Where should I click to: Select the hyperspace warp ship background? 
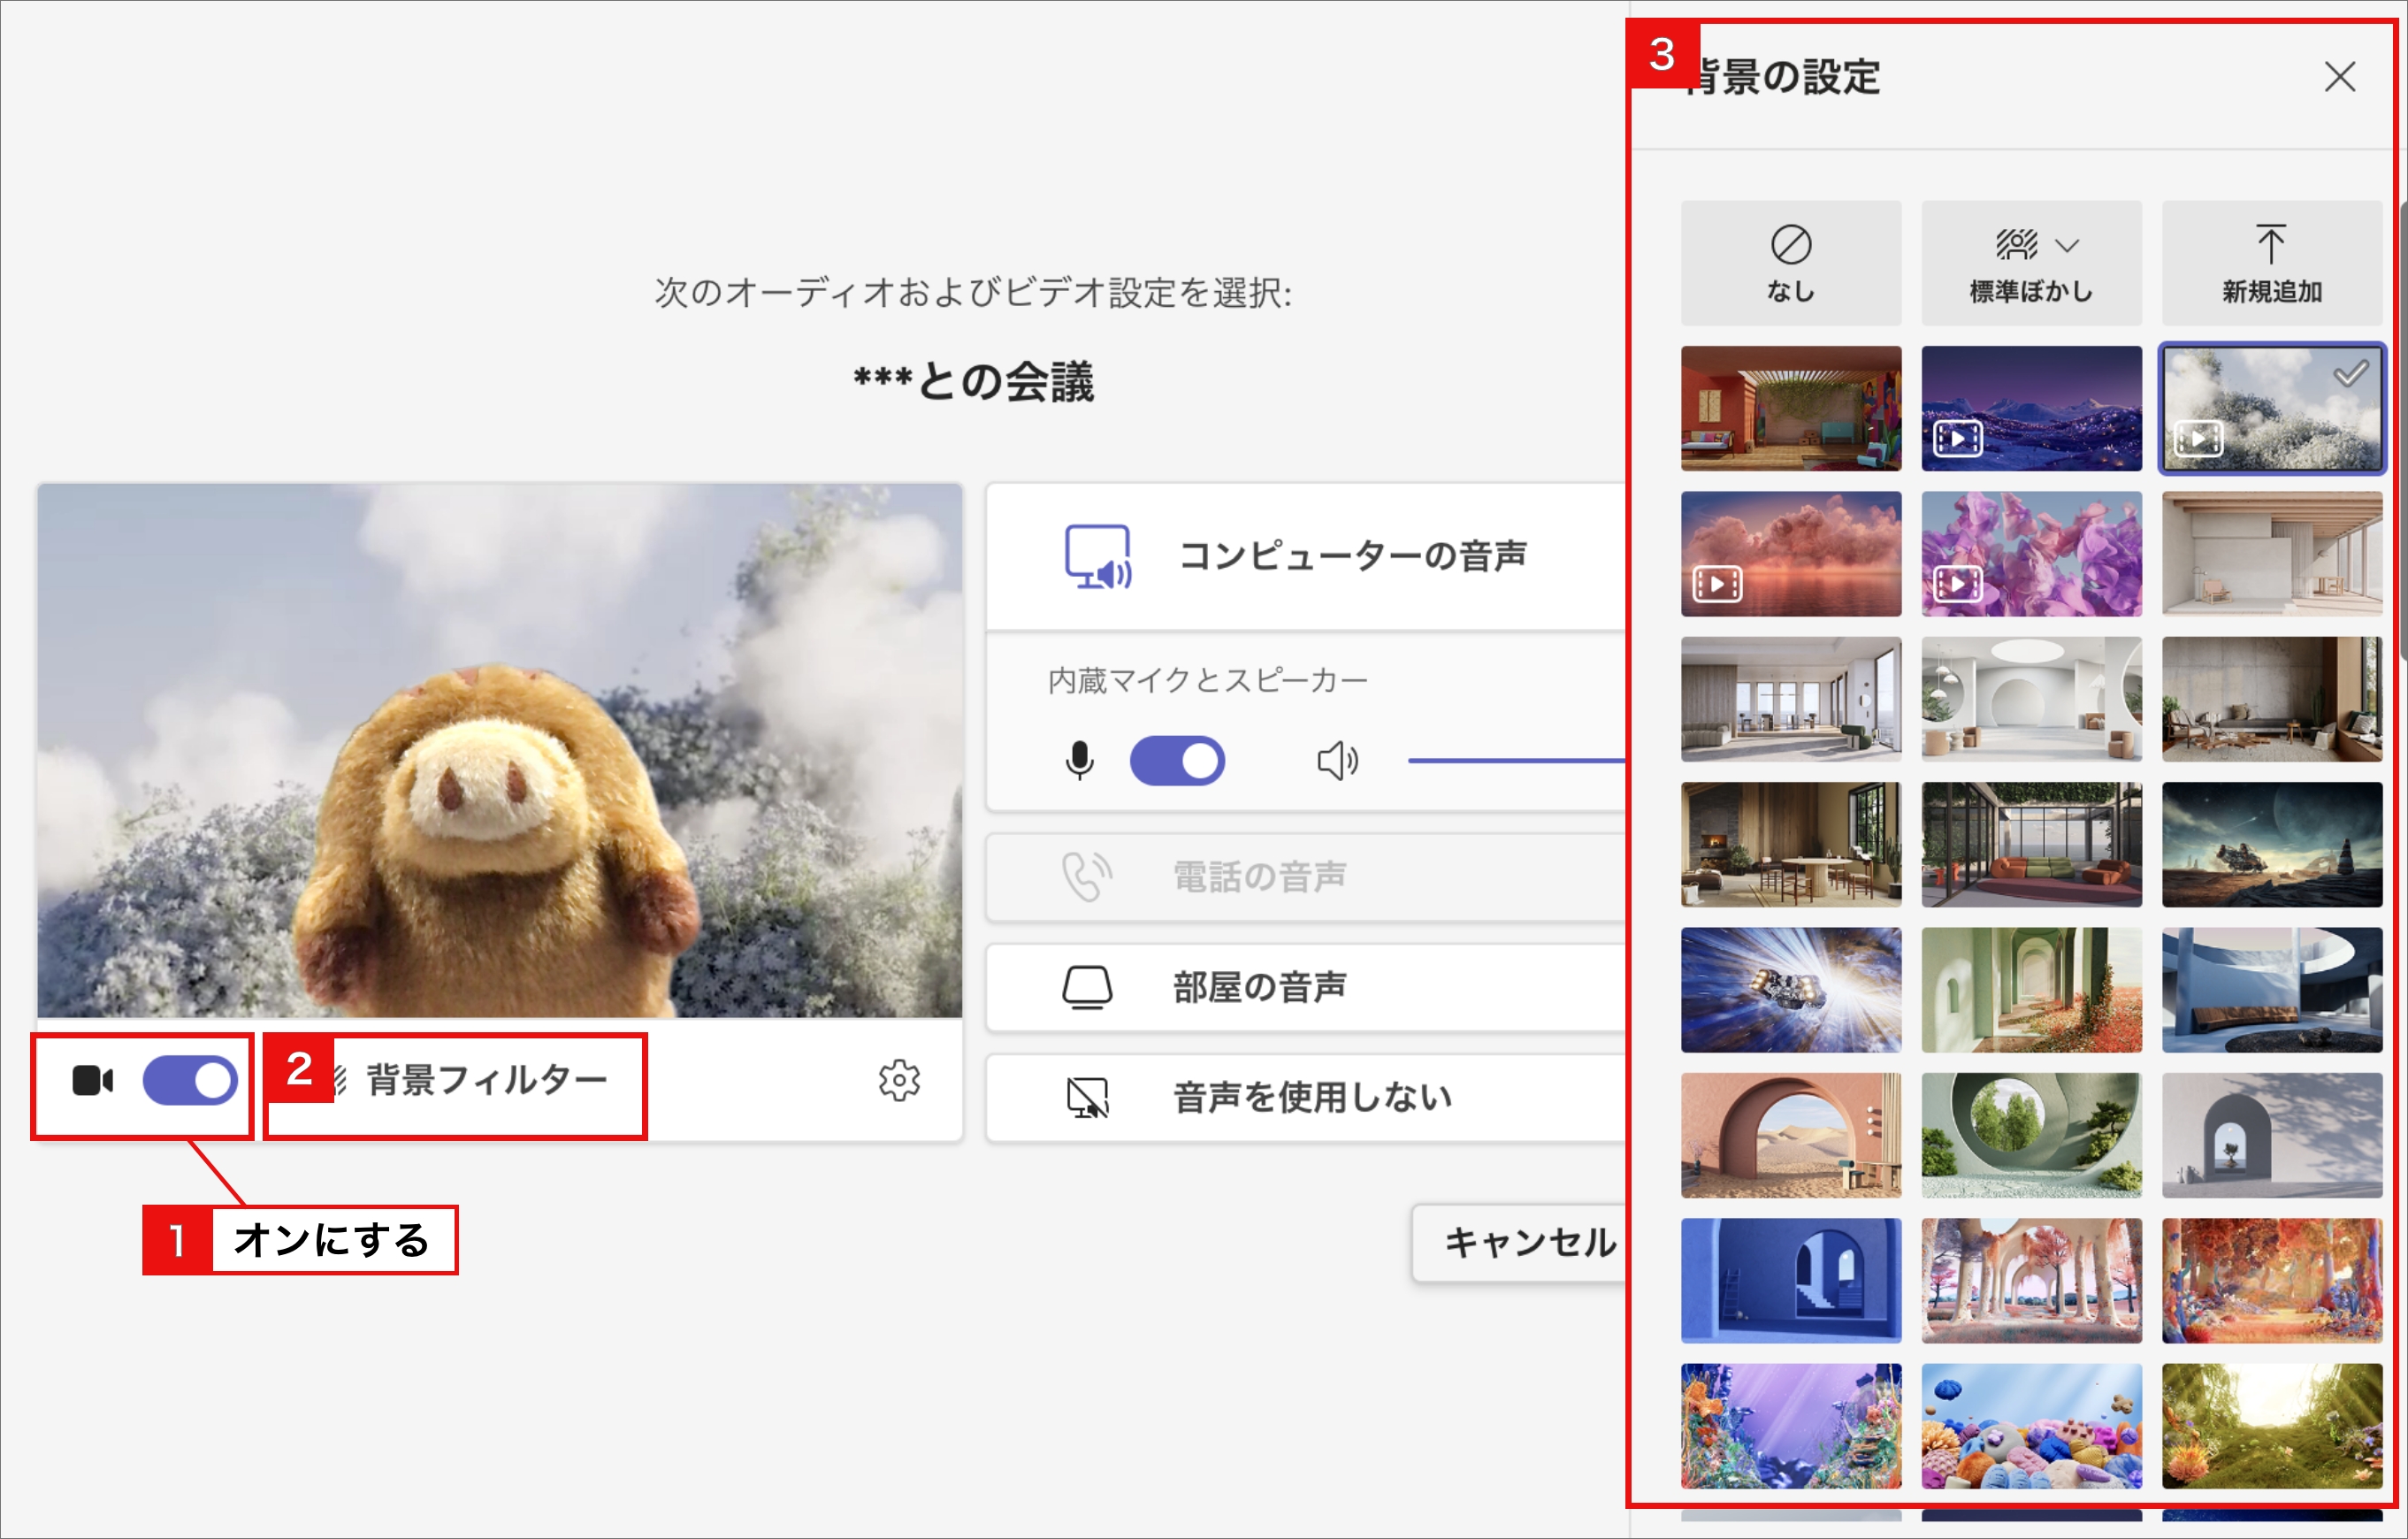pyautogui.click(x=1791, y=990)
